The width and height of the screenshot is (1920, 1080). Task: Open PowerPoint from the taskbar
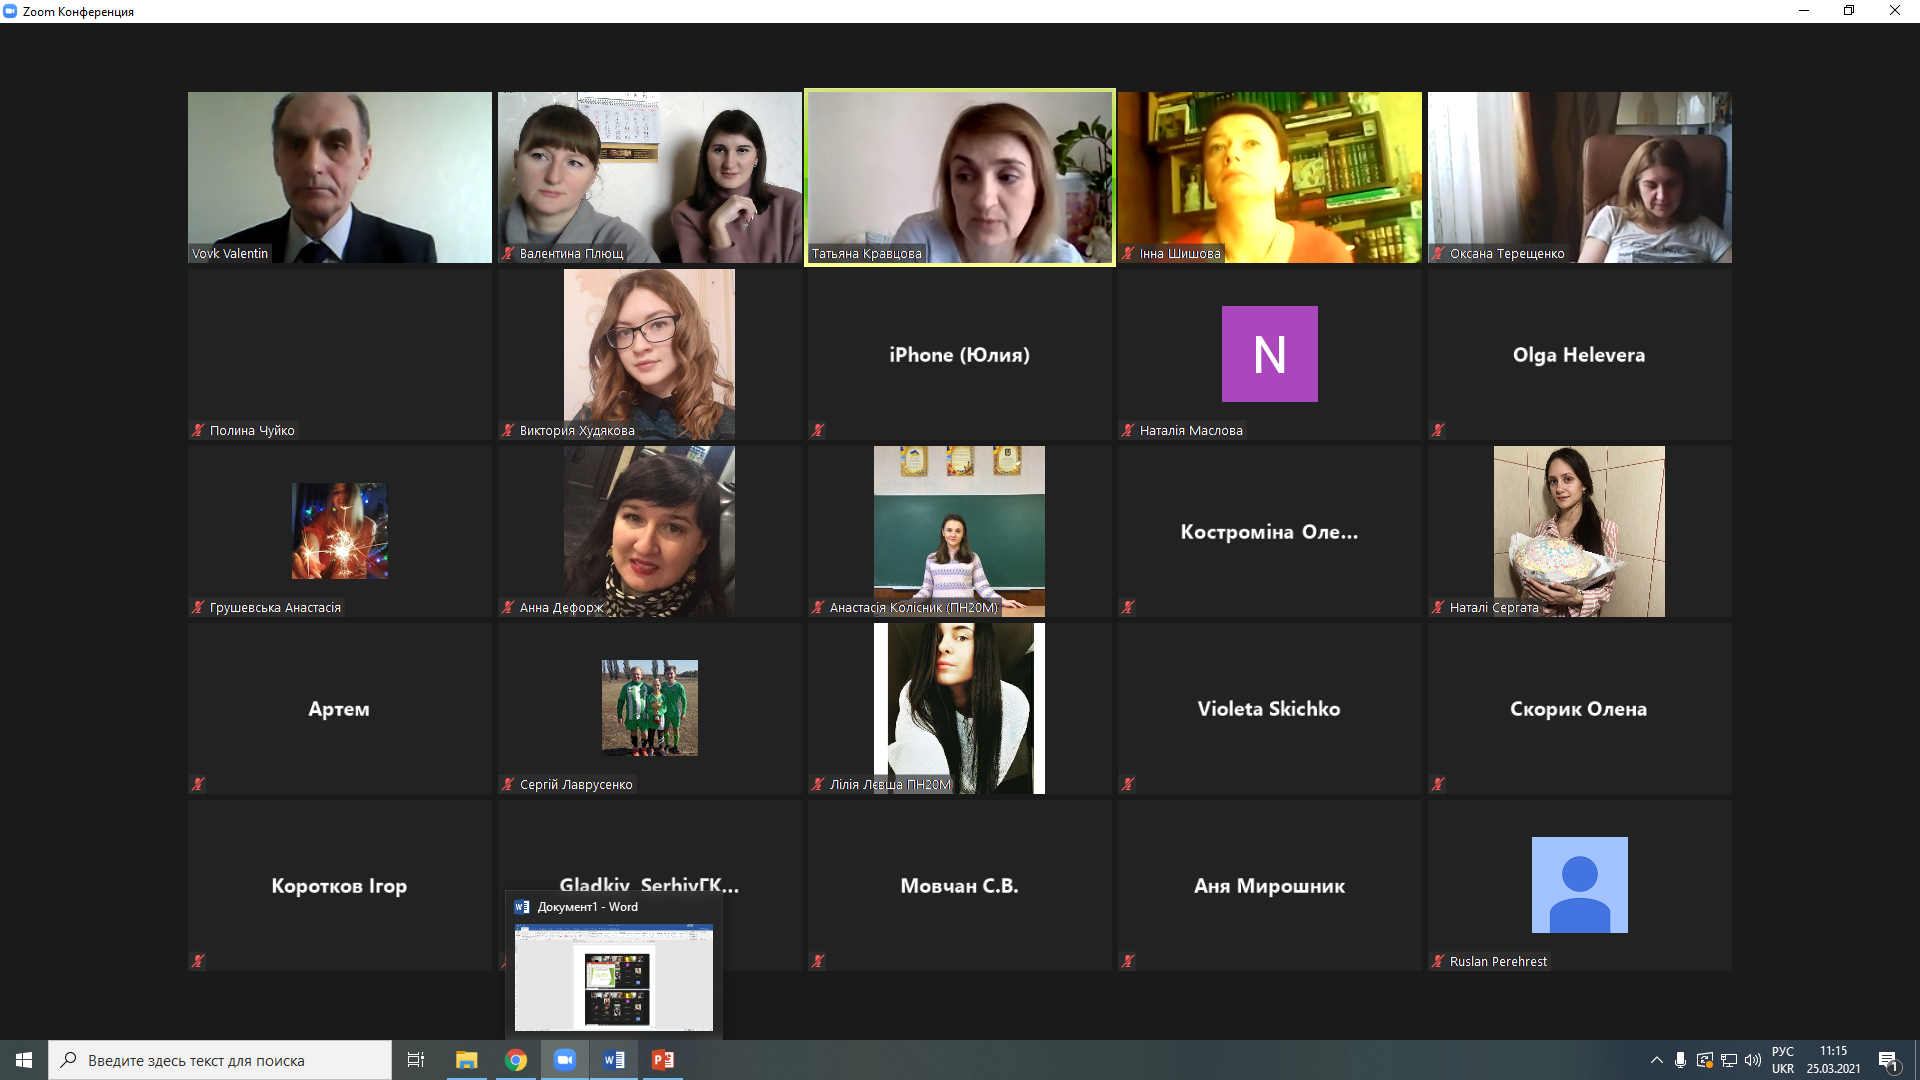pyautogui.click(x=663, y=1060)
